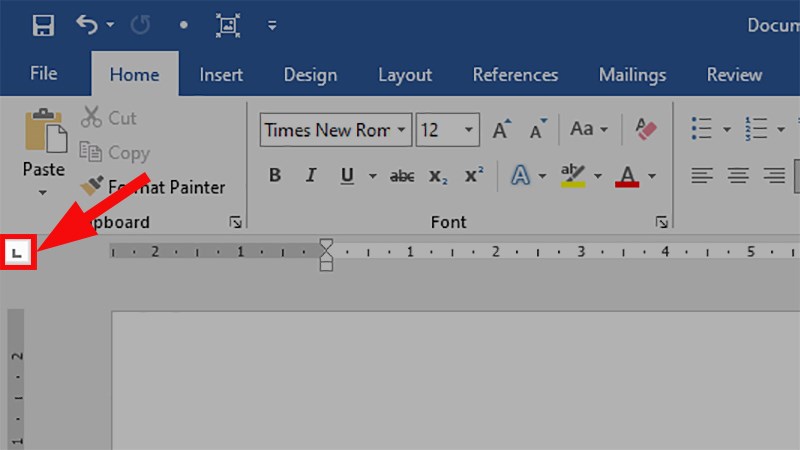Open numbering library dropdown arrow
This screenshot has width=800, height=450.
click(x=781, y=130)
